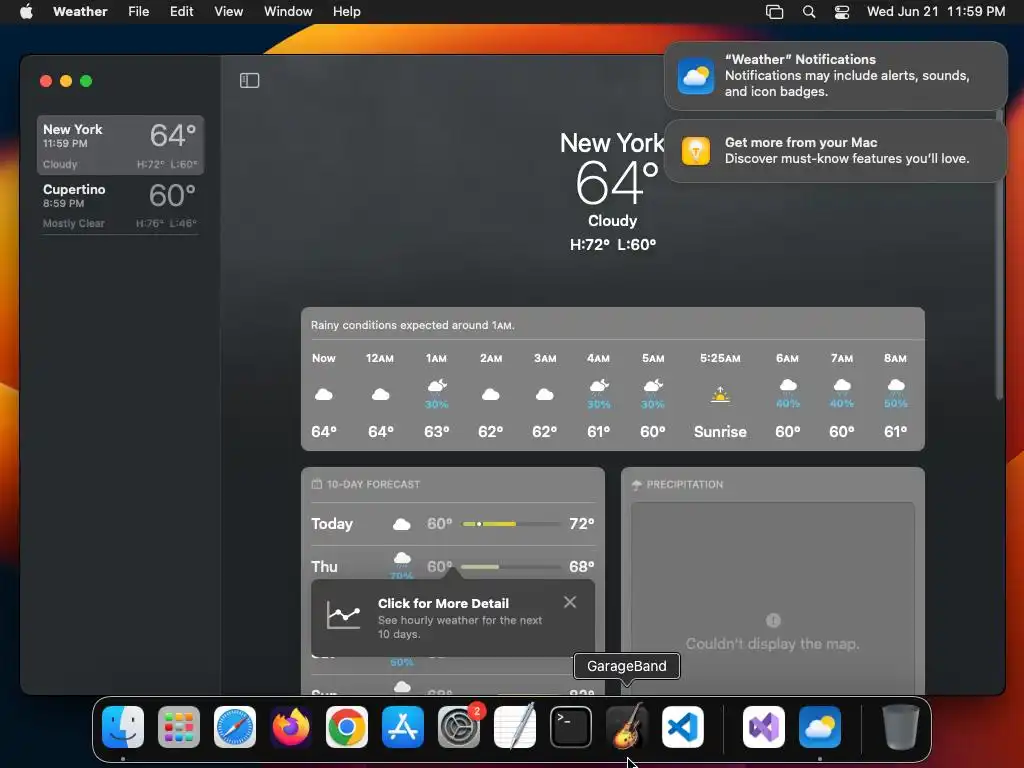Image resolution: width=1024 pixels, height=768 pixels.
Task: Click the 2AM cloud icon in hourly forecast
Action: [x=490, y=394]
